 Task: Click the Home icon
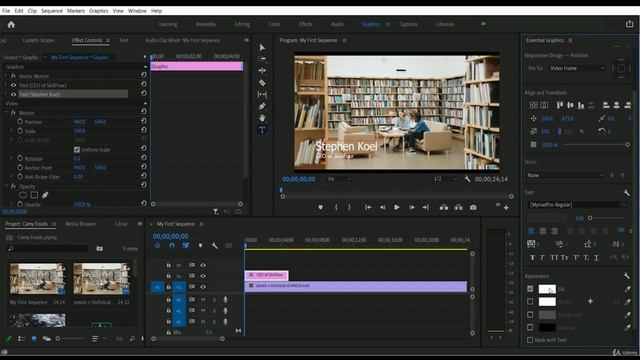click(x=11, y=24)
